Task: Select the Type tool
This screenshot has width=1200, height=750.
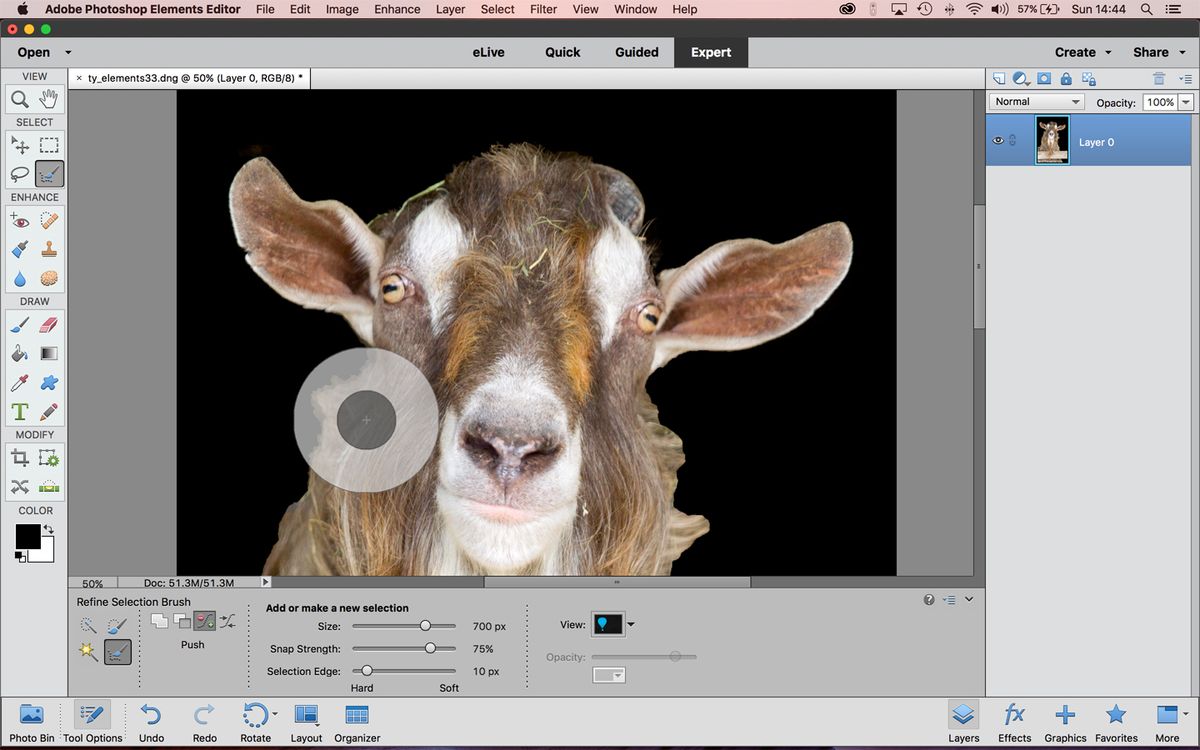Action: (x=20, y=411)
